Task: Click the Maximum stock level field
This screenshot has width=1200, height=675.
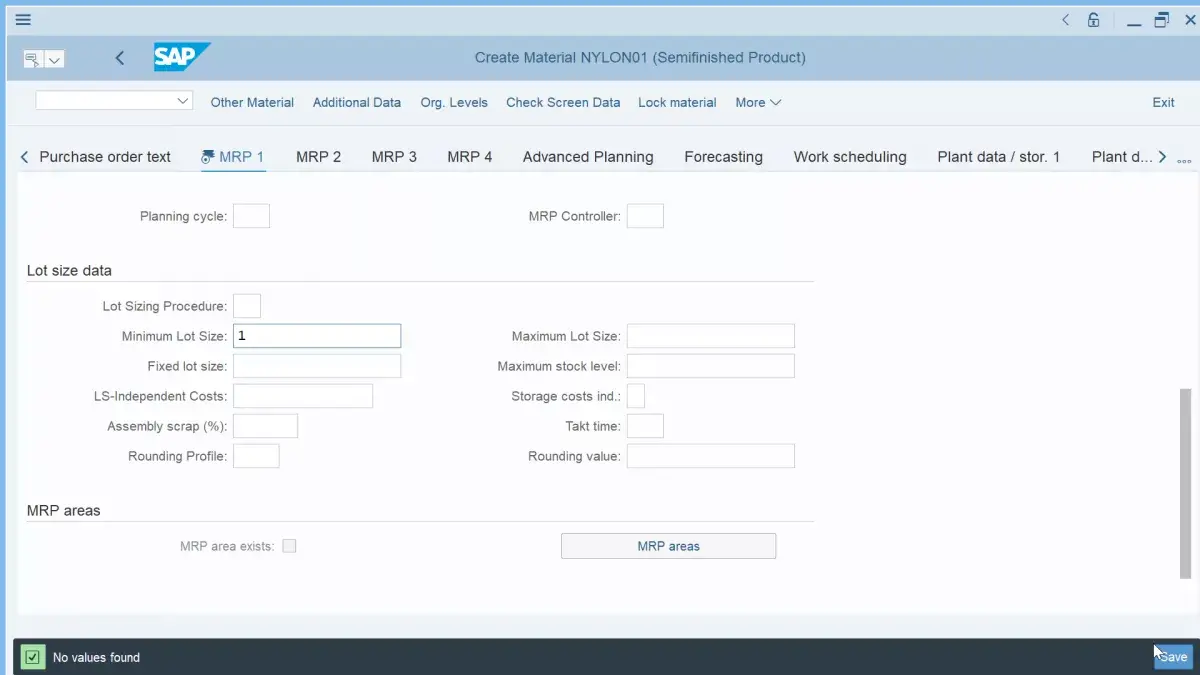Action: [711, 366]
